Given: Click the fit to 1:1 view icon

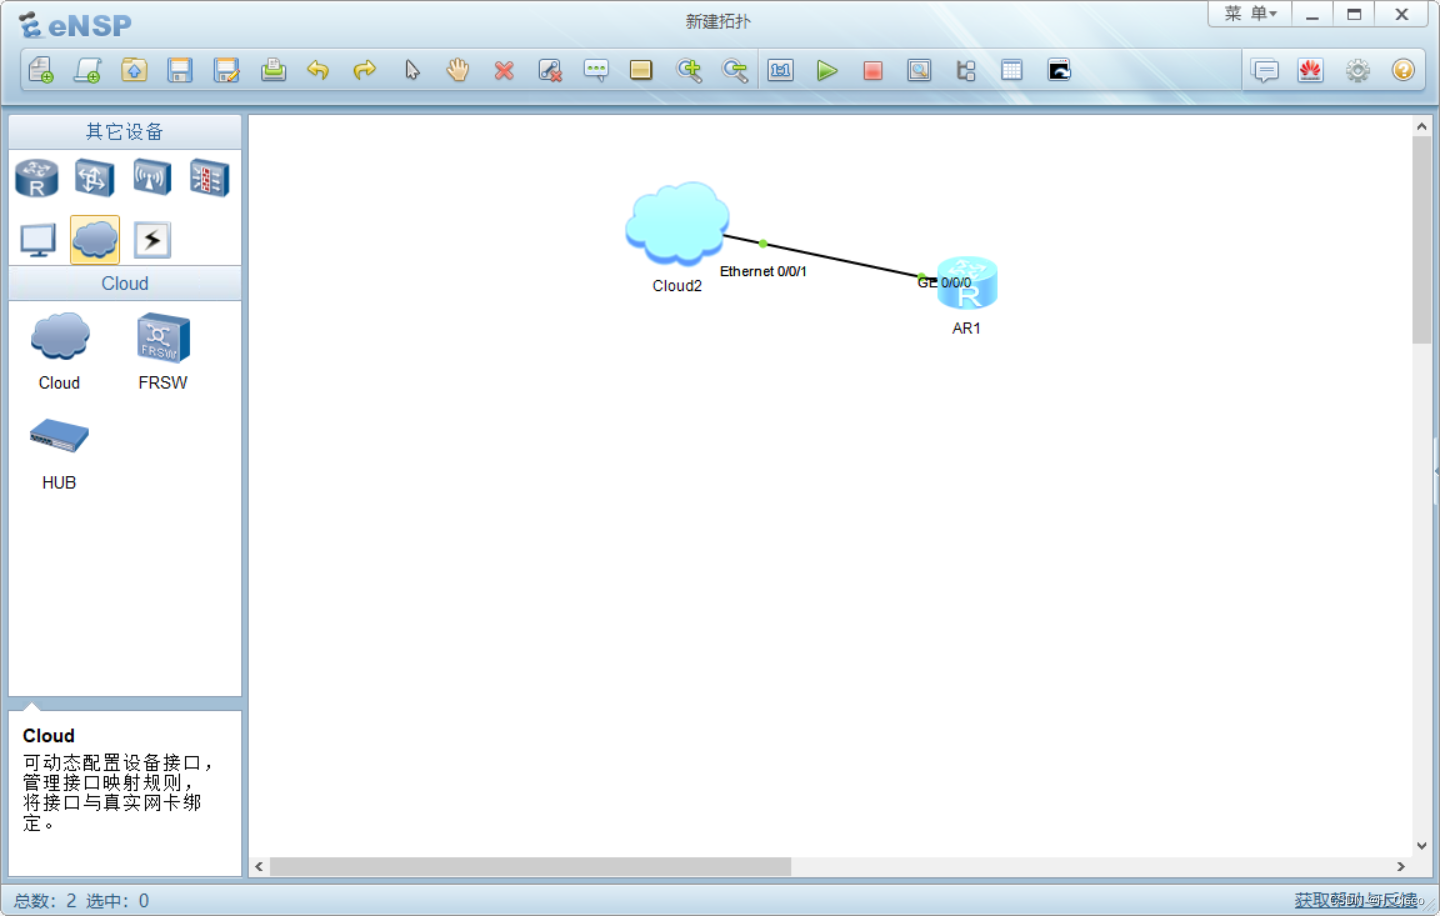Looking at the screenshot, I should [781, 70].
